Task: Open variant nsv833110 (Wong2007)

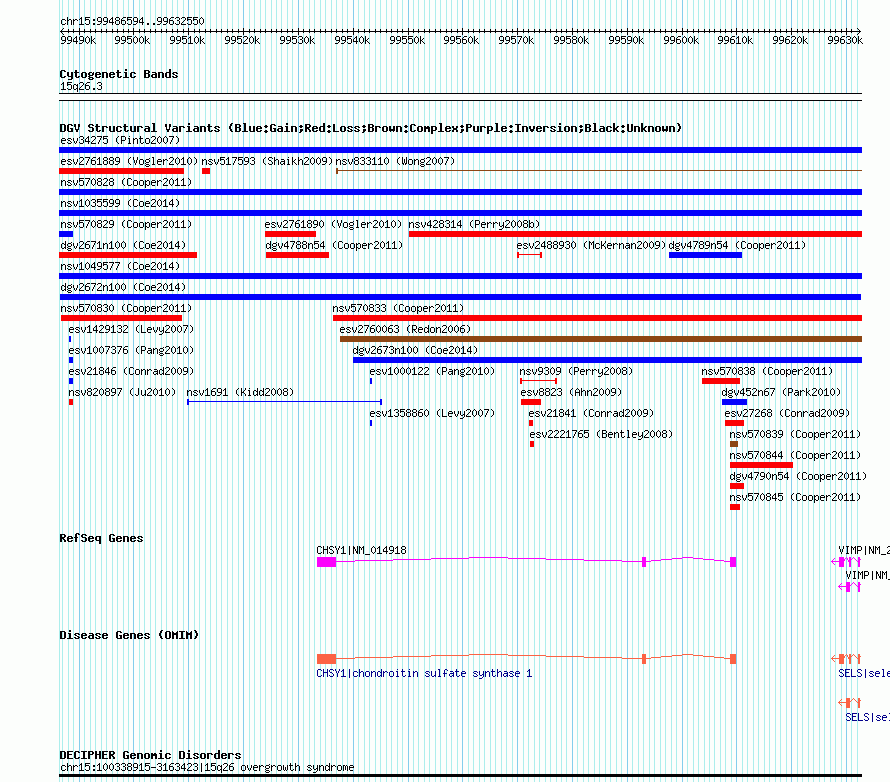Action: 395,161
